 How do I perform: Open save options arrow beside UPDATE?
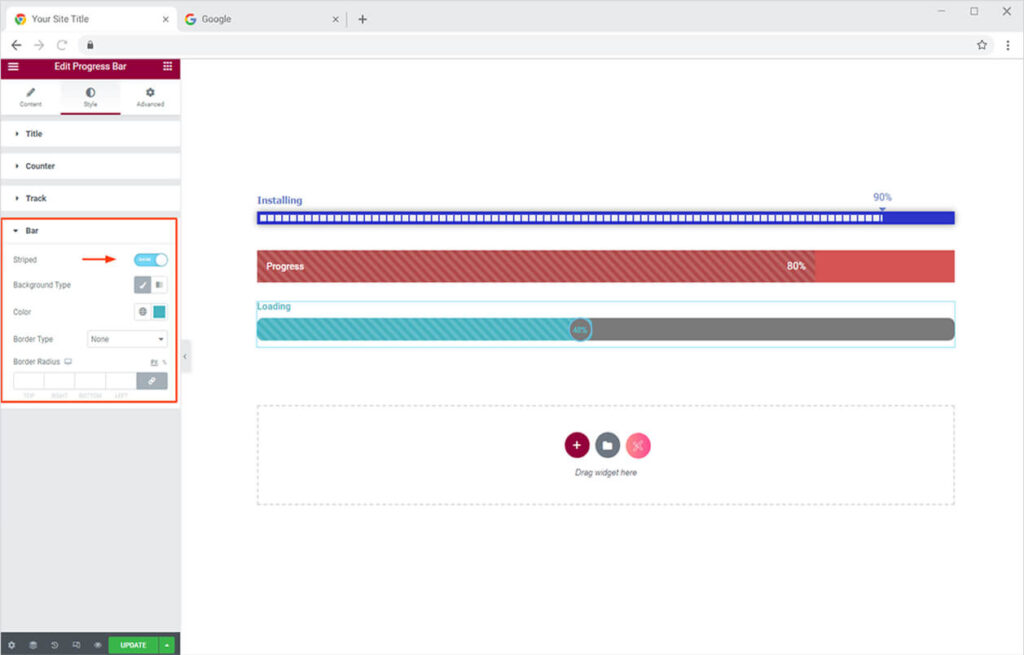[x=167, y=645]
